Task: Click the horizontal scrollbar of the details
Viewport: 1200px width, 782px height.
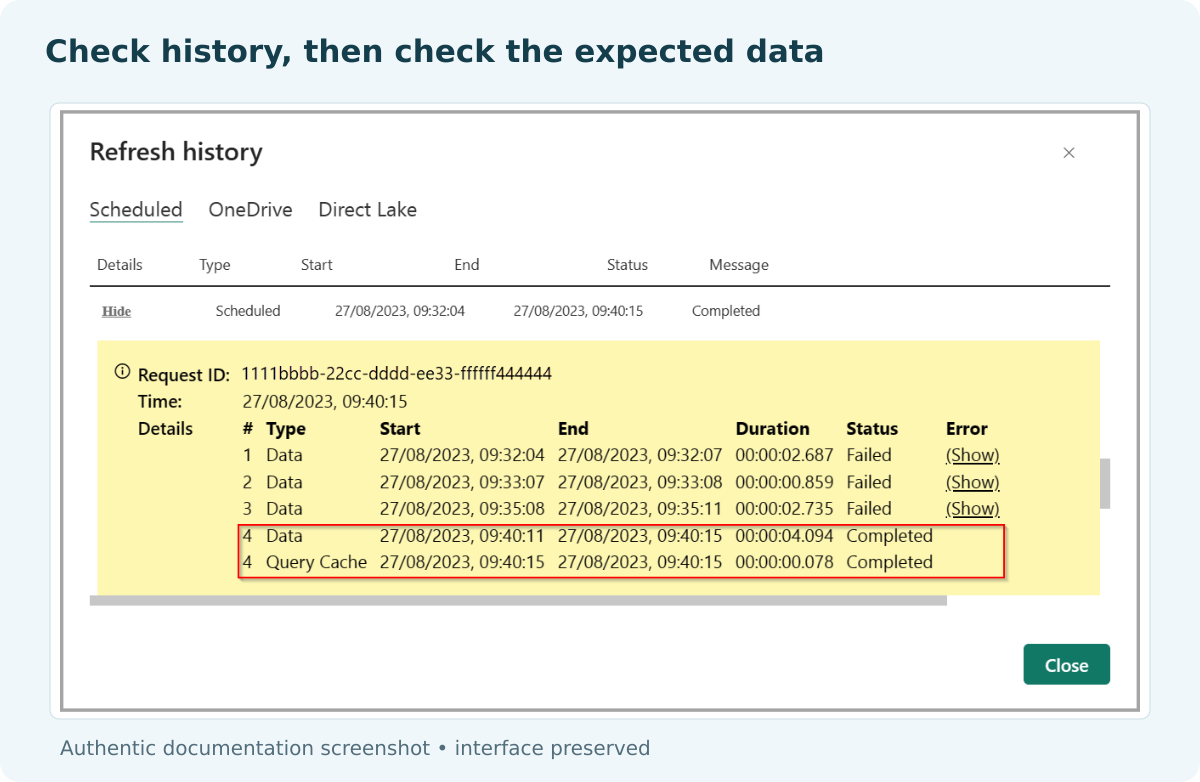Action: [x=518, y=600]
